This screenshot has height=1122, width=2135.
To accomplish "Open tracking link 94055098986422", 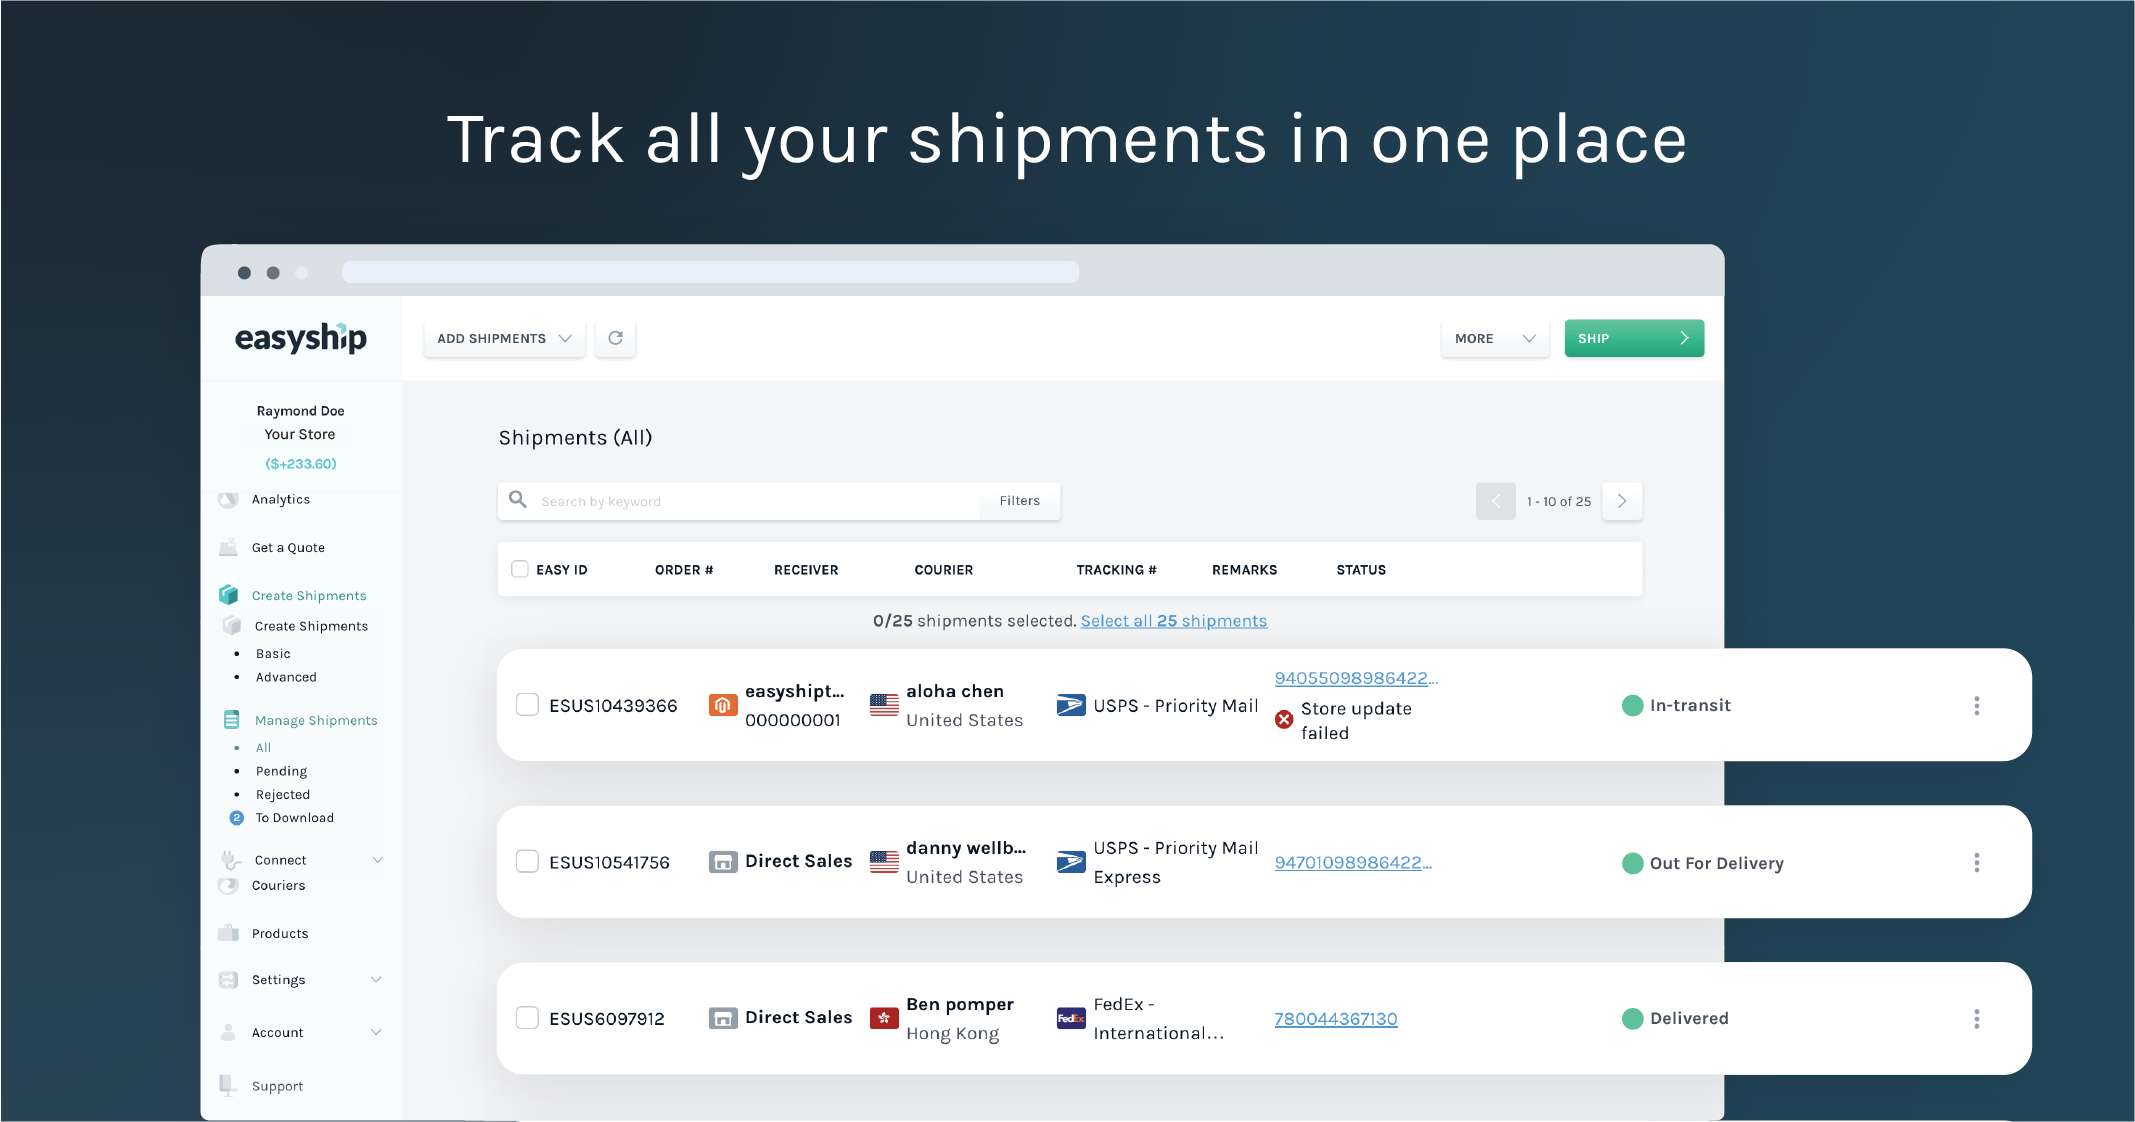I will (x=1356, y=678).
